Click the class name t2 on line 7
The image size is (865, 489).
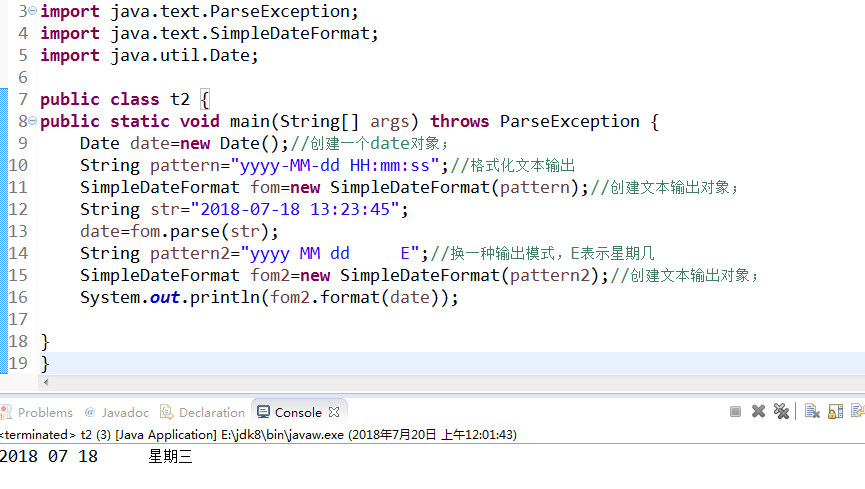tap(180, 99)
